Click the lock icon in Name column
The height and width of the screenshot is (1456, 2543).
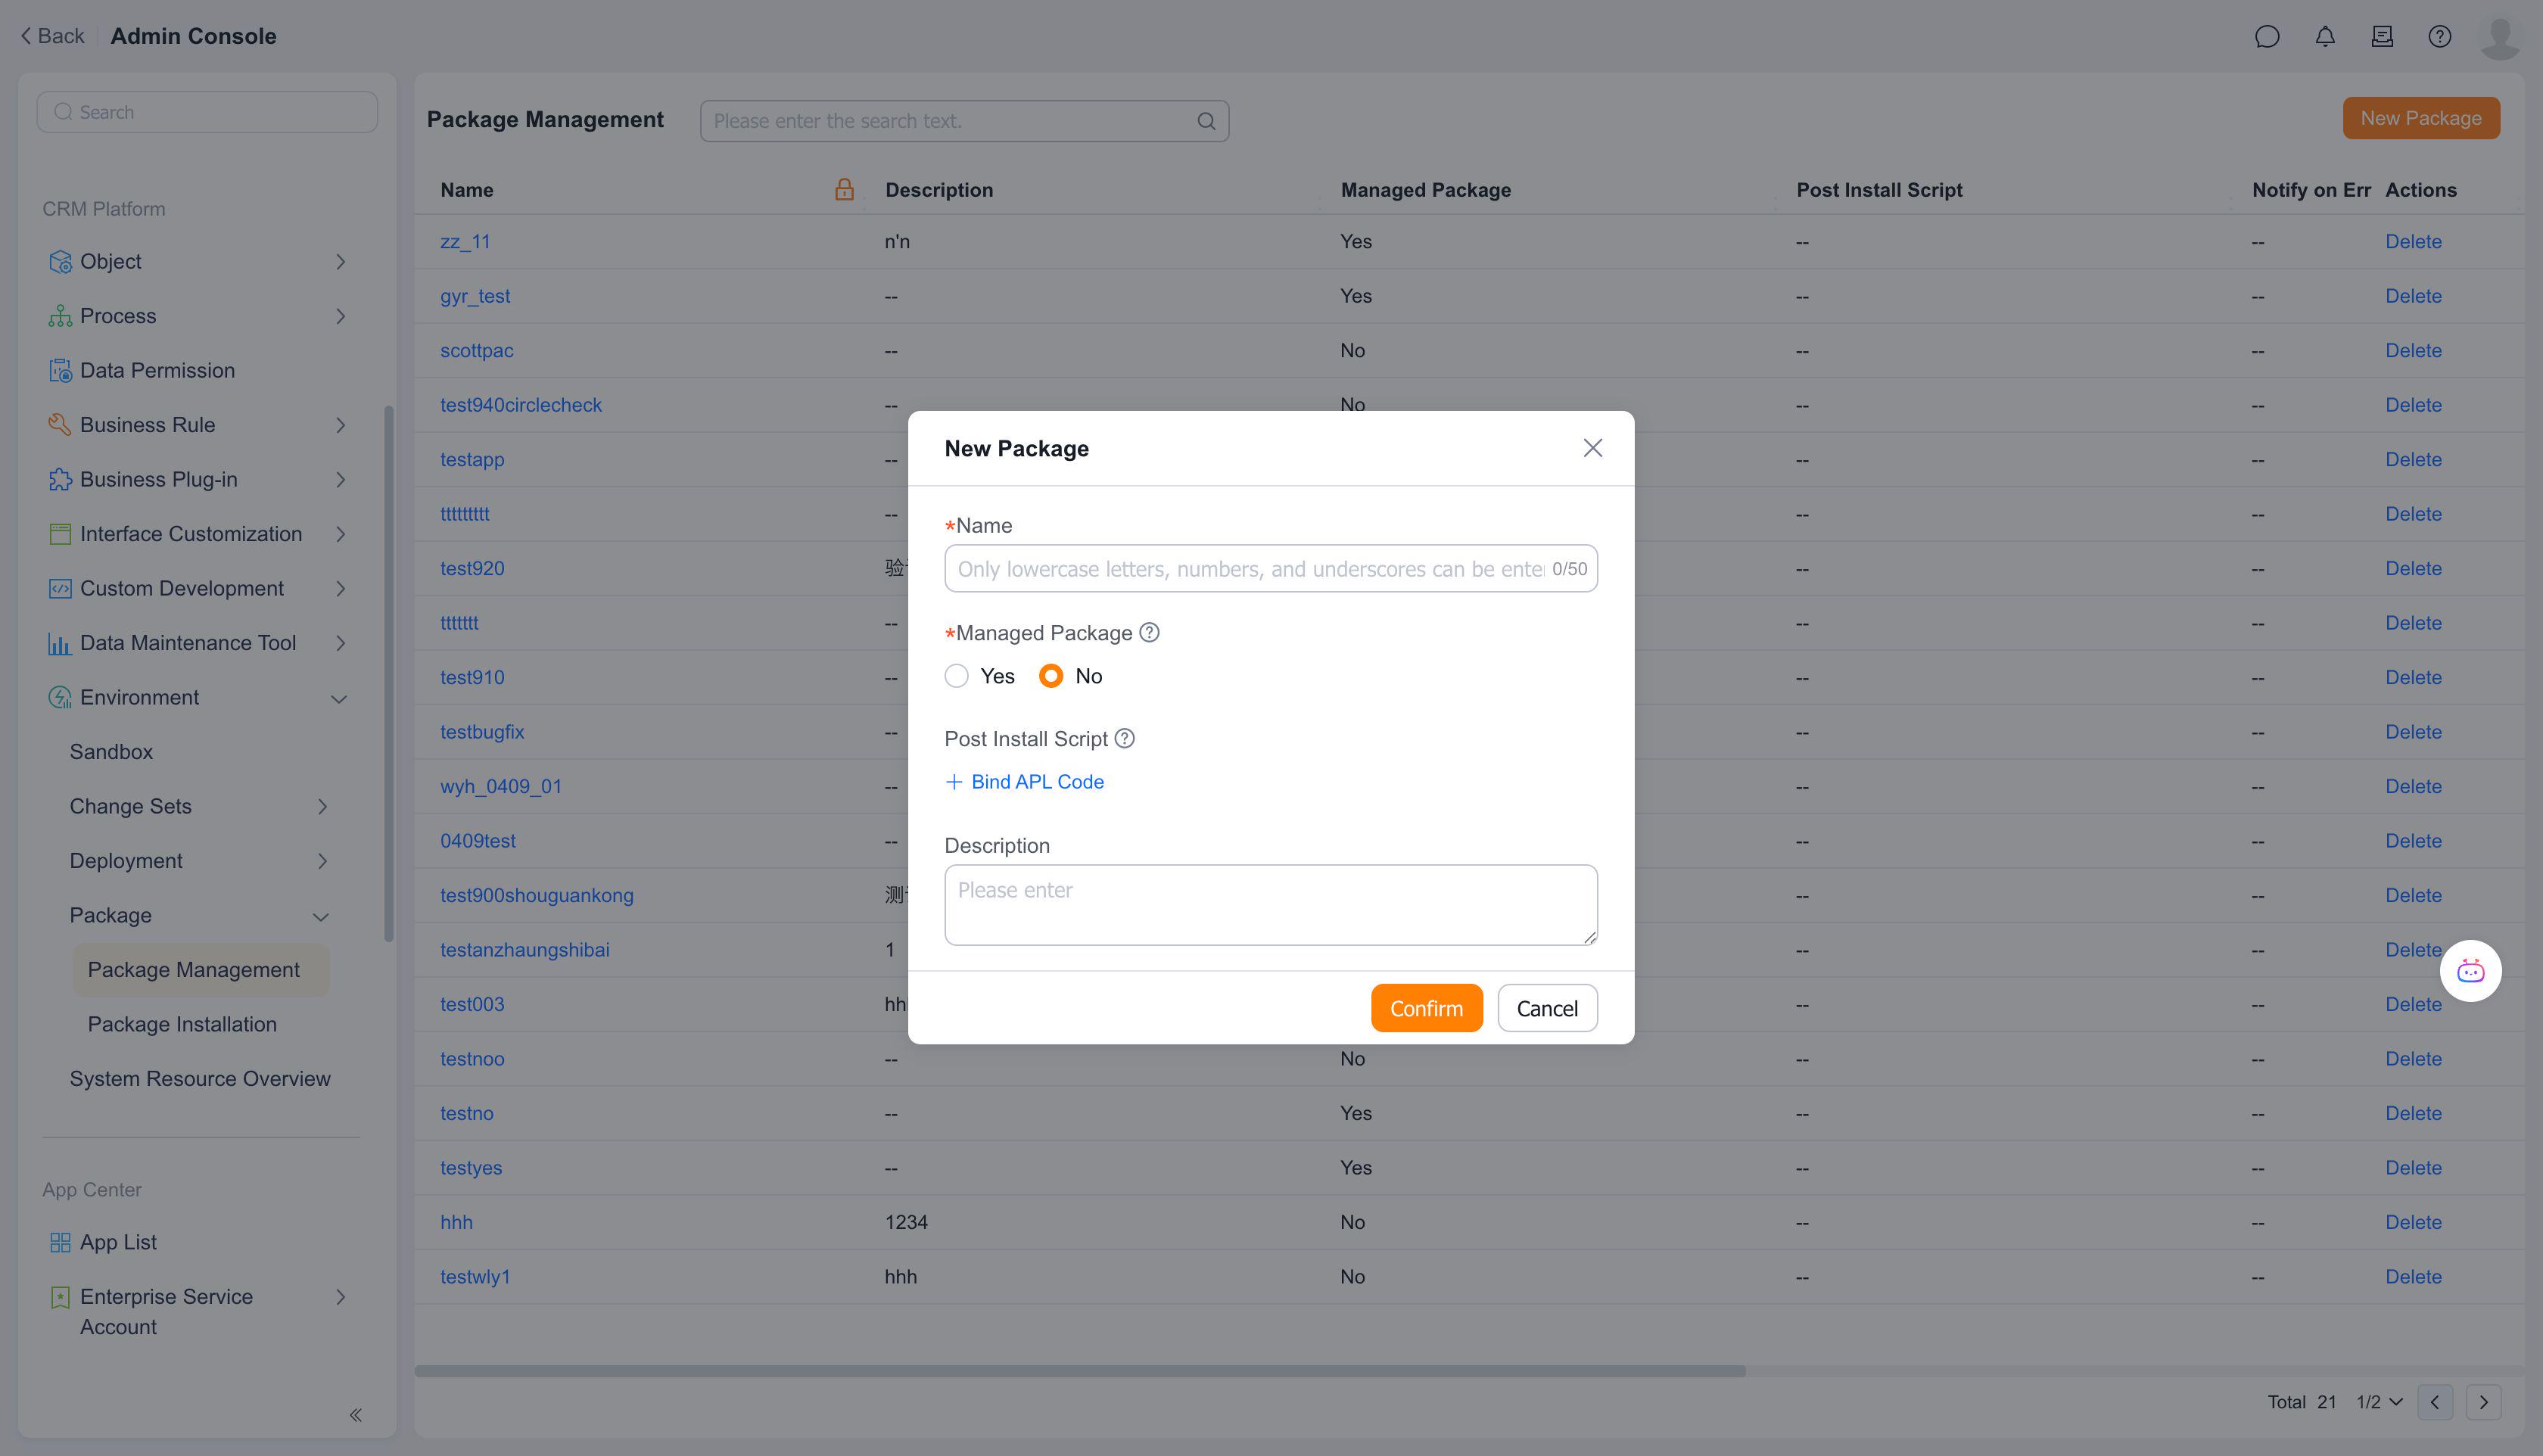tap(844, 189)
